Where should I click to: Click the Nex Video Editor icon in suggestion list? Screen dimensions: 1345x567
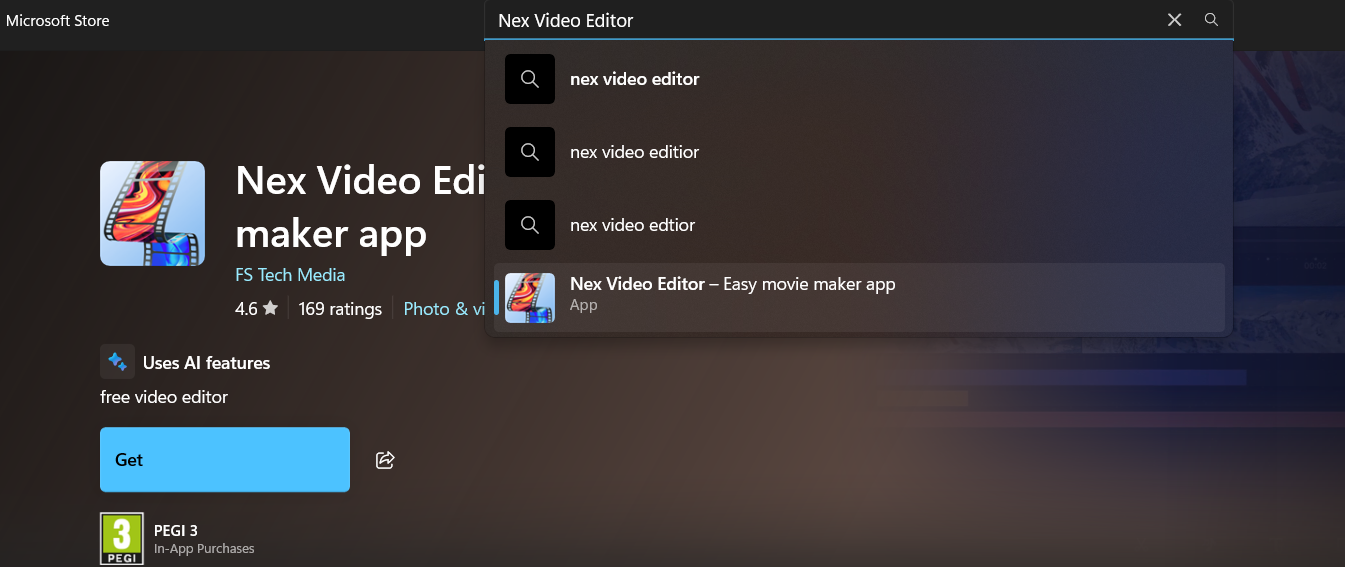point(530,298)
